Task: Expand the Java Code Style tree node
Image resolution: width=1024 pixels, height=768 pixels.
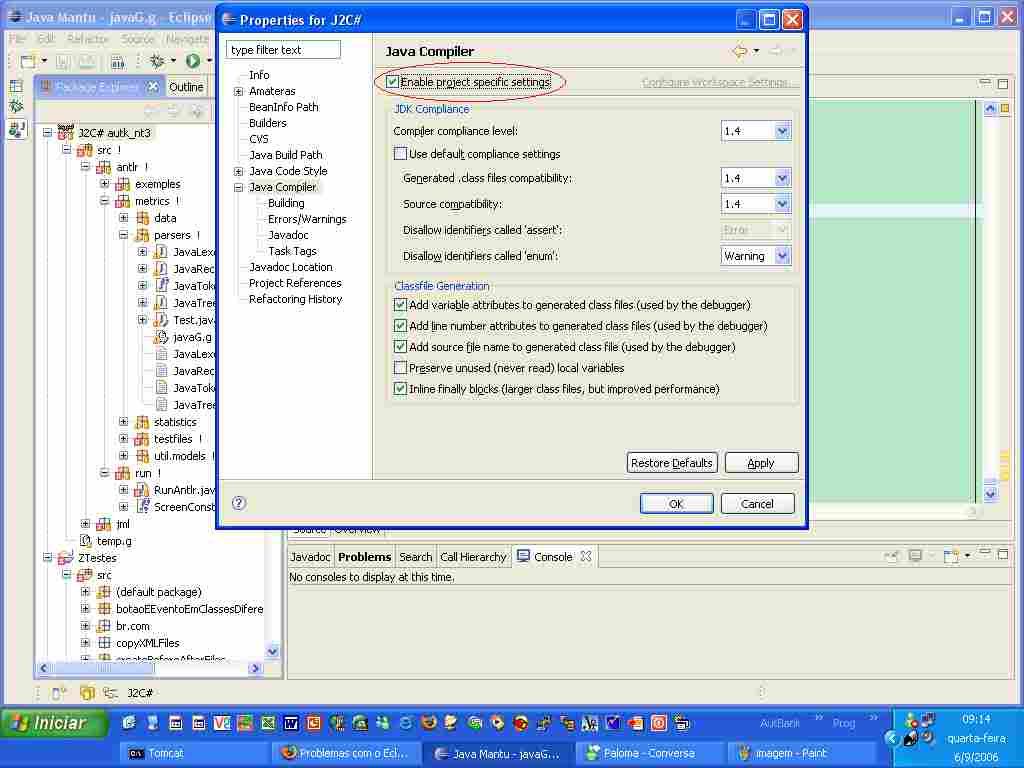Action: (239, 171)
